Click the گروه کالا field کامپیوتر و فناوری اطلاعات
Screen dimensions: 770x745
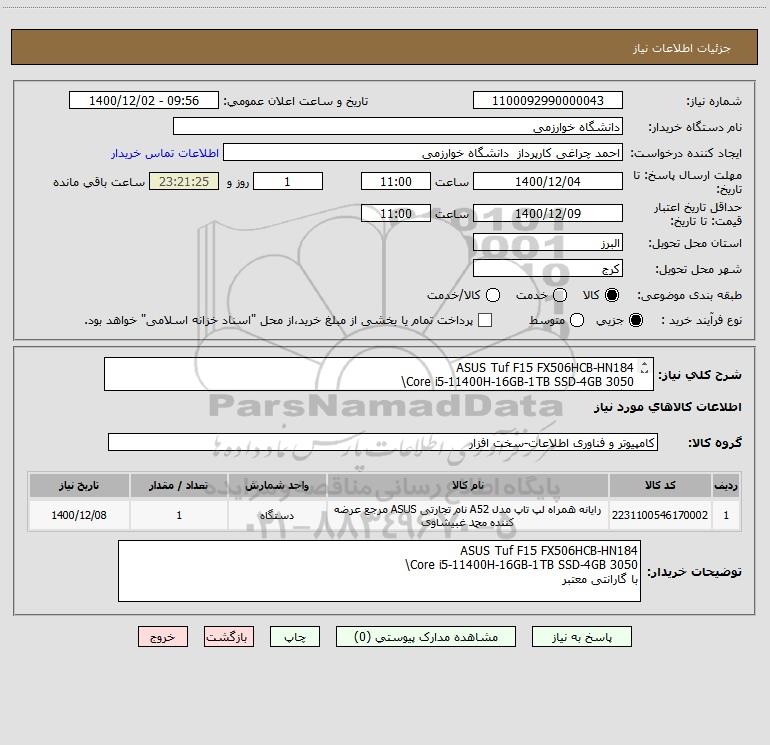pos(383,442)
